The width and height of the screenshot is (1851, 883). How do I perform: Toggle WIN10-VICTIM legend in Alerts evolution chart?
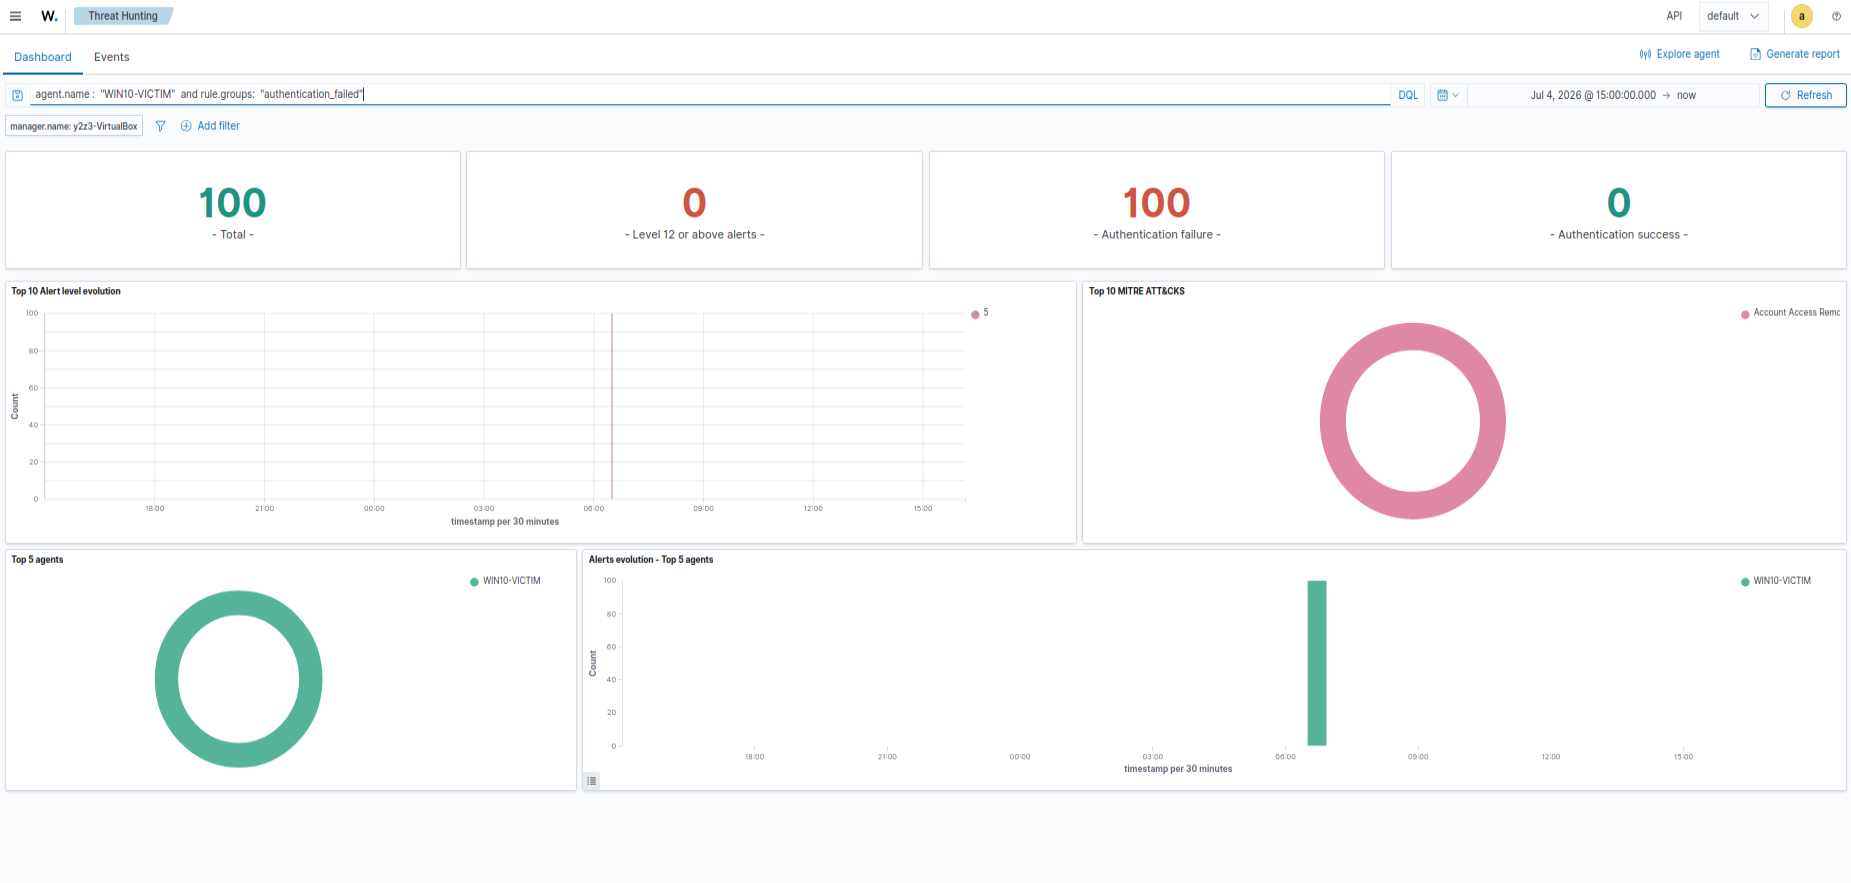pyautogui.click(x=1776, y=581)
